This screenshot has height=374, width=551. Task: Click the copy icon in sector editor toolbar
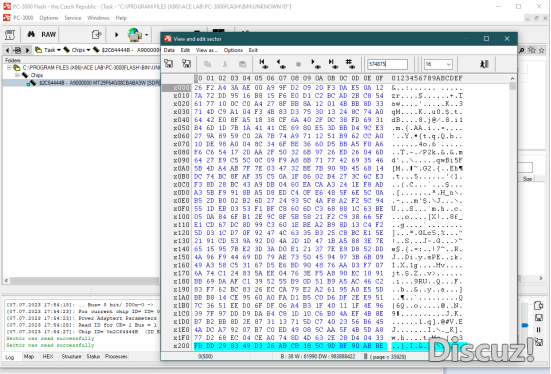coord(207,64)
